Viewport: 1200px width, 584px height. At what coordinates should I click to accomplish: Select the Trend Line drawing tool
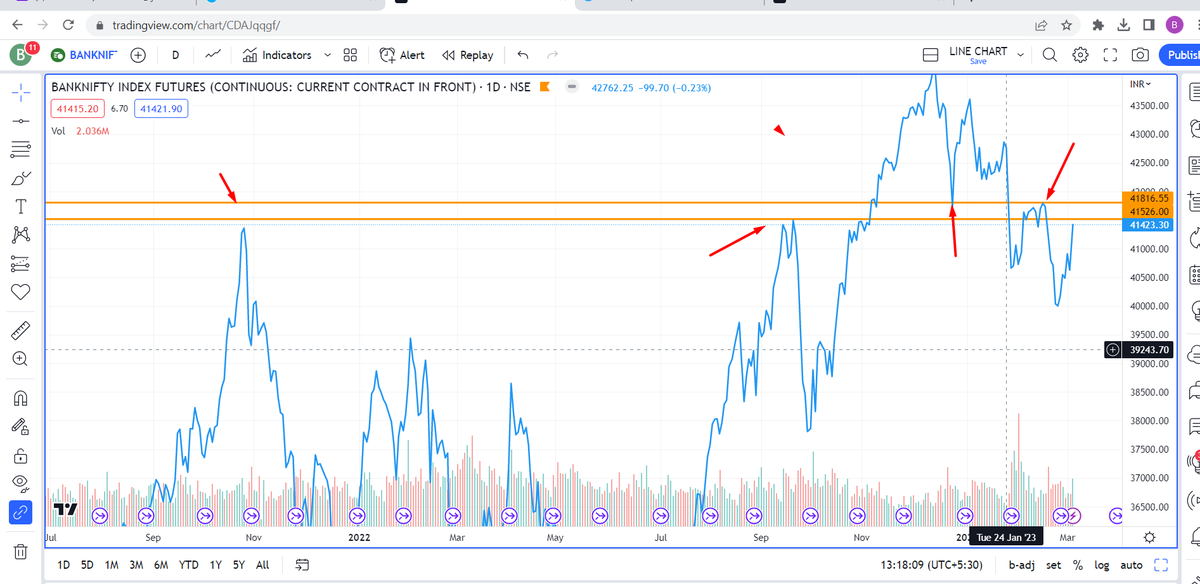22,122
